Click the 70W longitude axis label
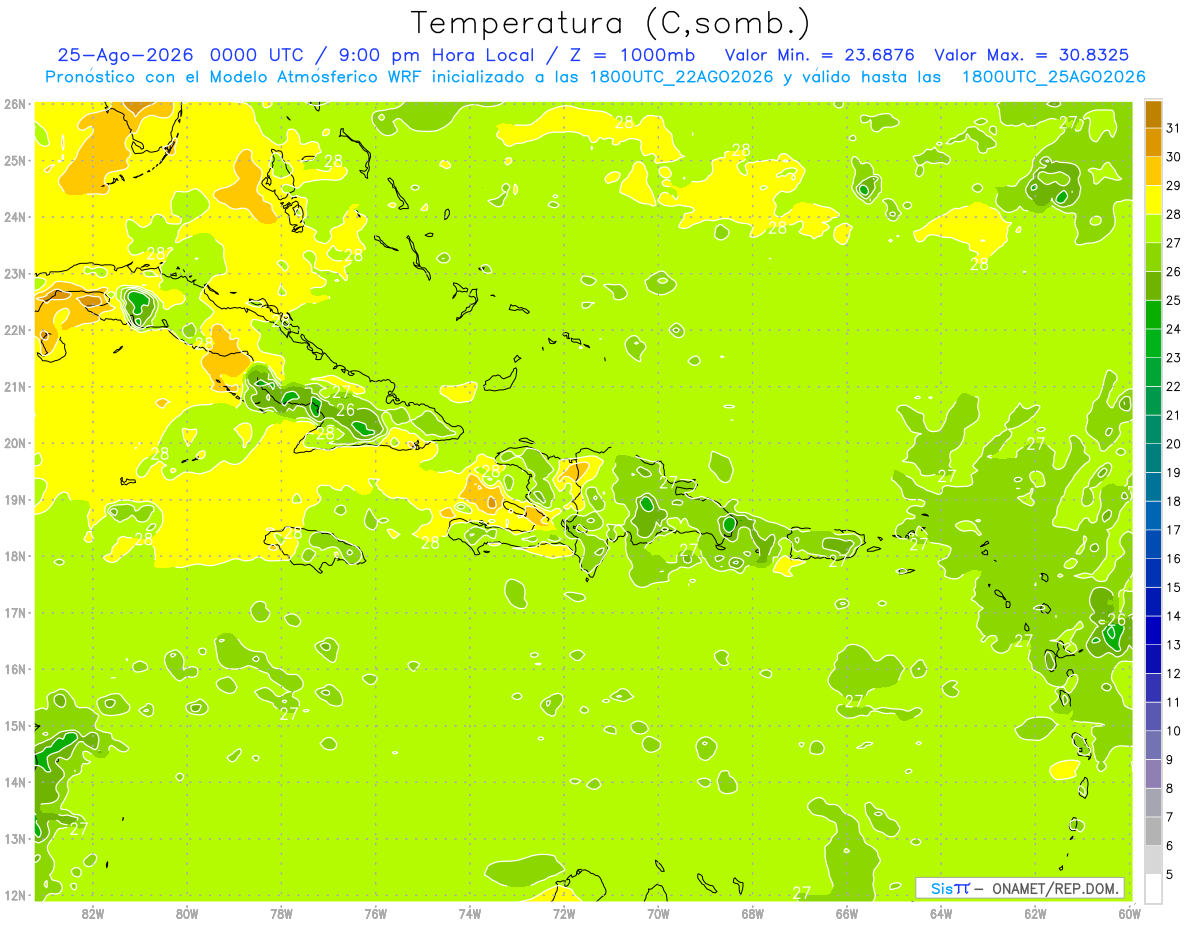1200x927 pixels. pyautogui.click(x=658, y=913)
